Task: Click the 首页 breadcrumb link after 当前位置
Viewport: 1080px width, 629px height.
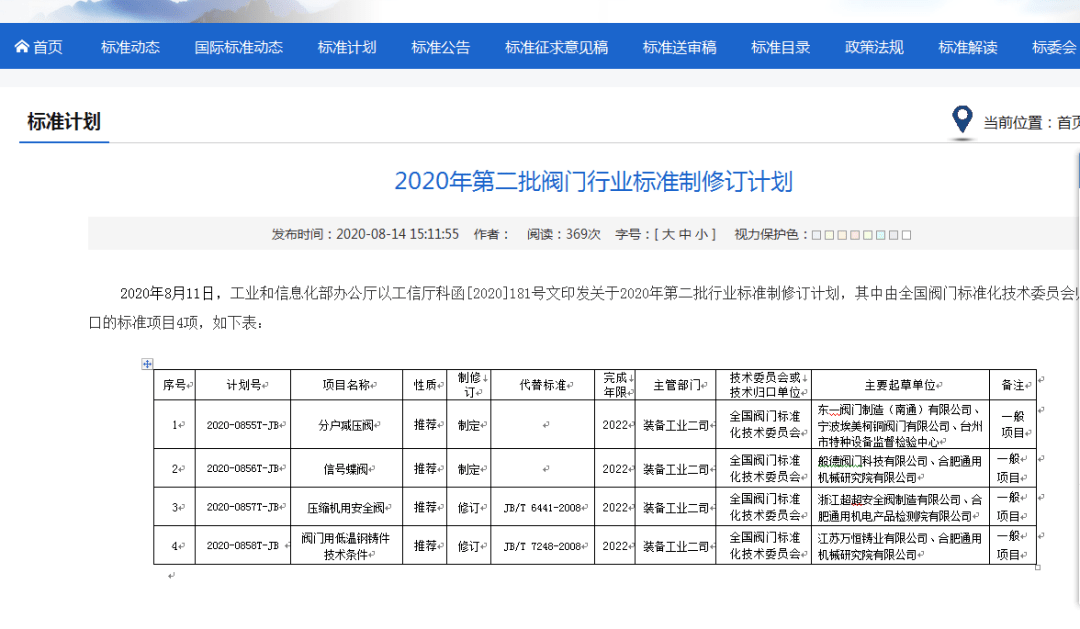Action: point(1068,123)
